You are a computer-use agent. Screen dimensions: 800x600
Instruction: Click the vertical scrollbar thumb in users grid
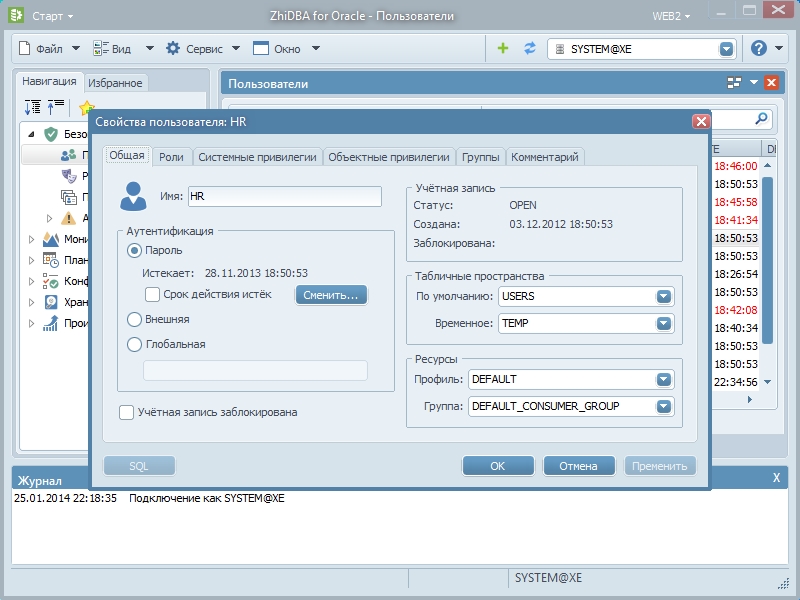pos(767,260)
